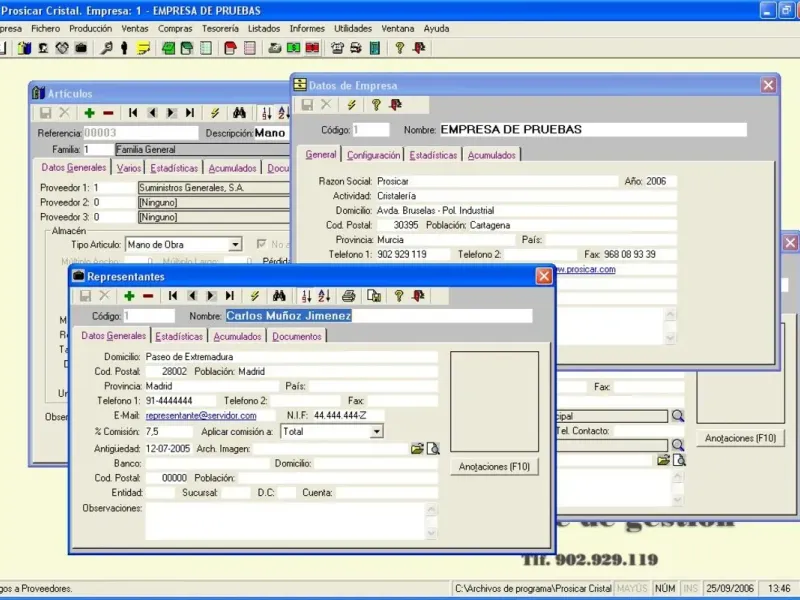Click Anotaciones (F10) button in the background window
Image resolution: width=800 pixels, height=600 pixels.
tap(740, 438)
